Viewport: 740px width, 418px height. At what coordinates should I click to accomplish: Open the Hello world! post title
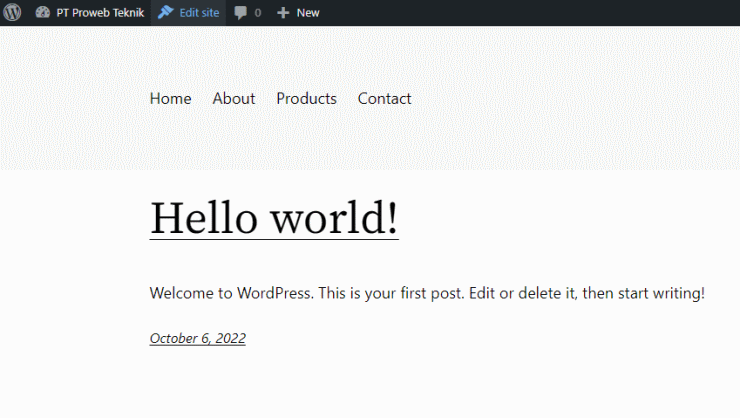pyautogui.click(x=274, y=218)
